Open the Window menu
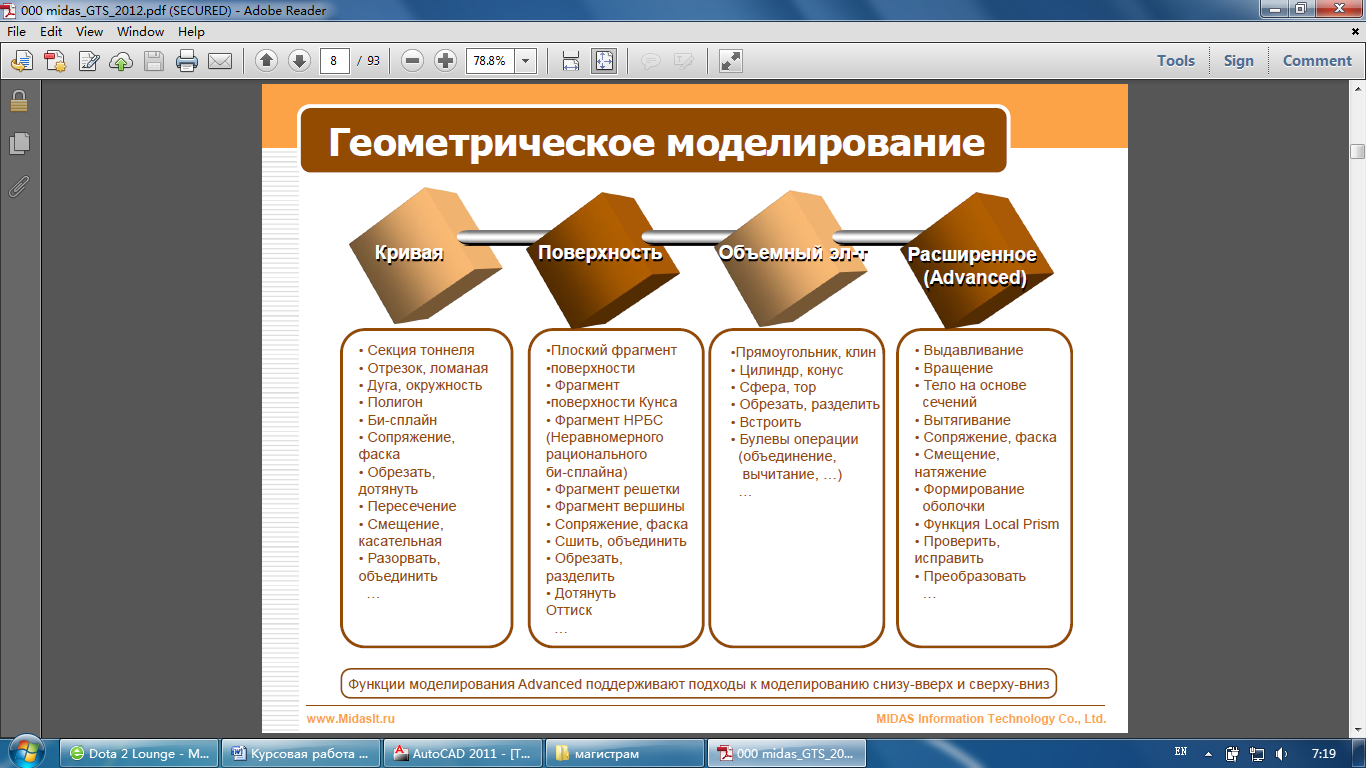1366x768 pixels. pyautogui.click(x=140, y=32)
